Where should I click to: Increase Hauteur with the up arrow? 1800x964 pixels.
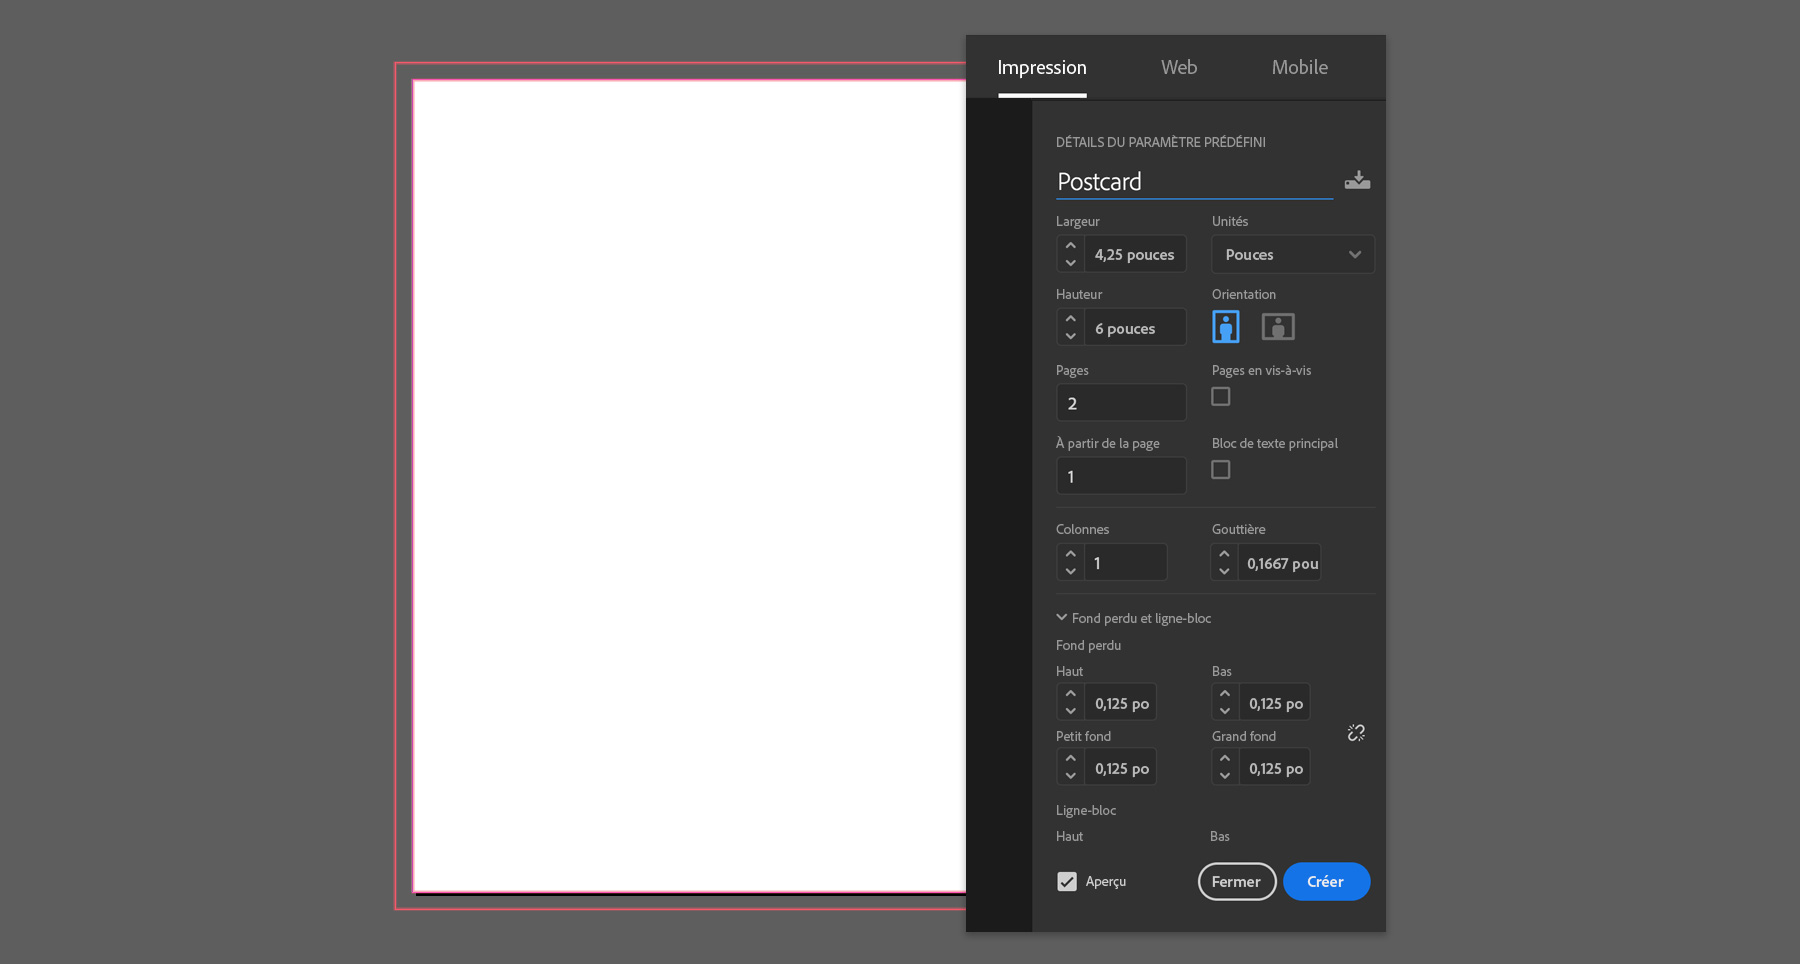[1071, 318]
